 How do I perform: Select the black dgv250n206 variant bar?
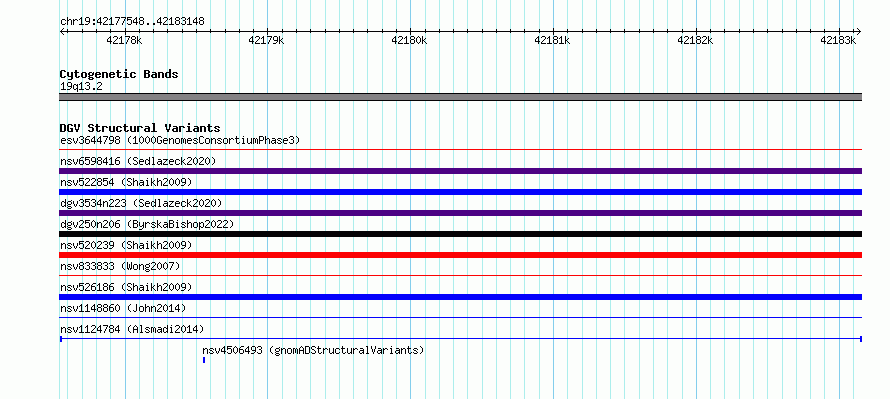[x=460, y=234]
